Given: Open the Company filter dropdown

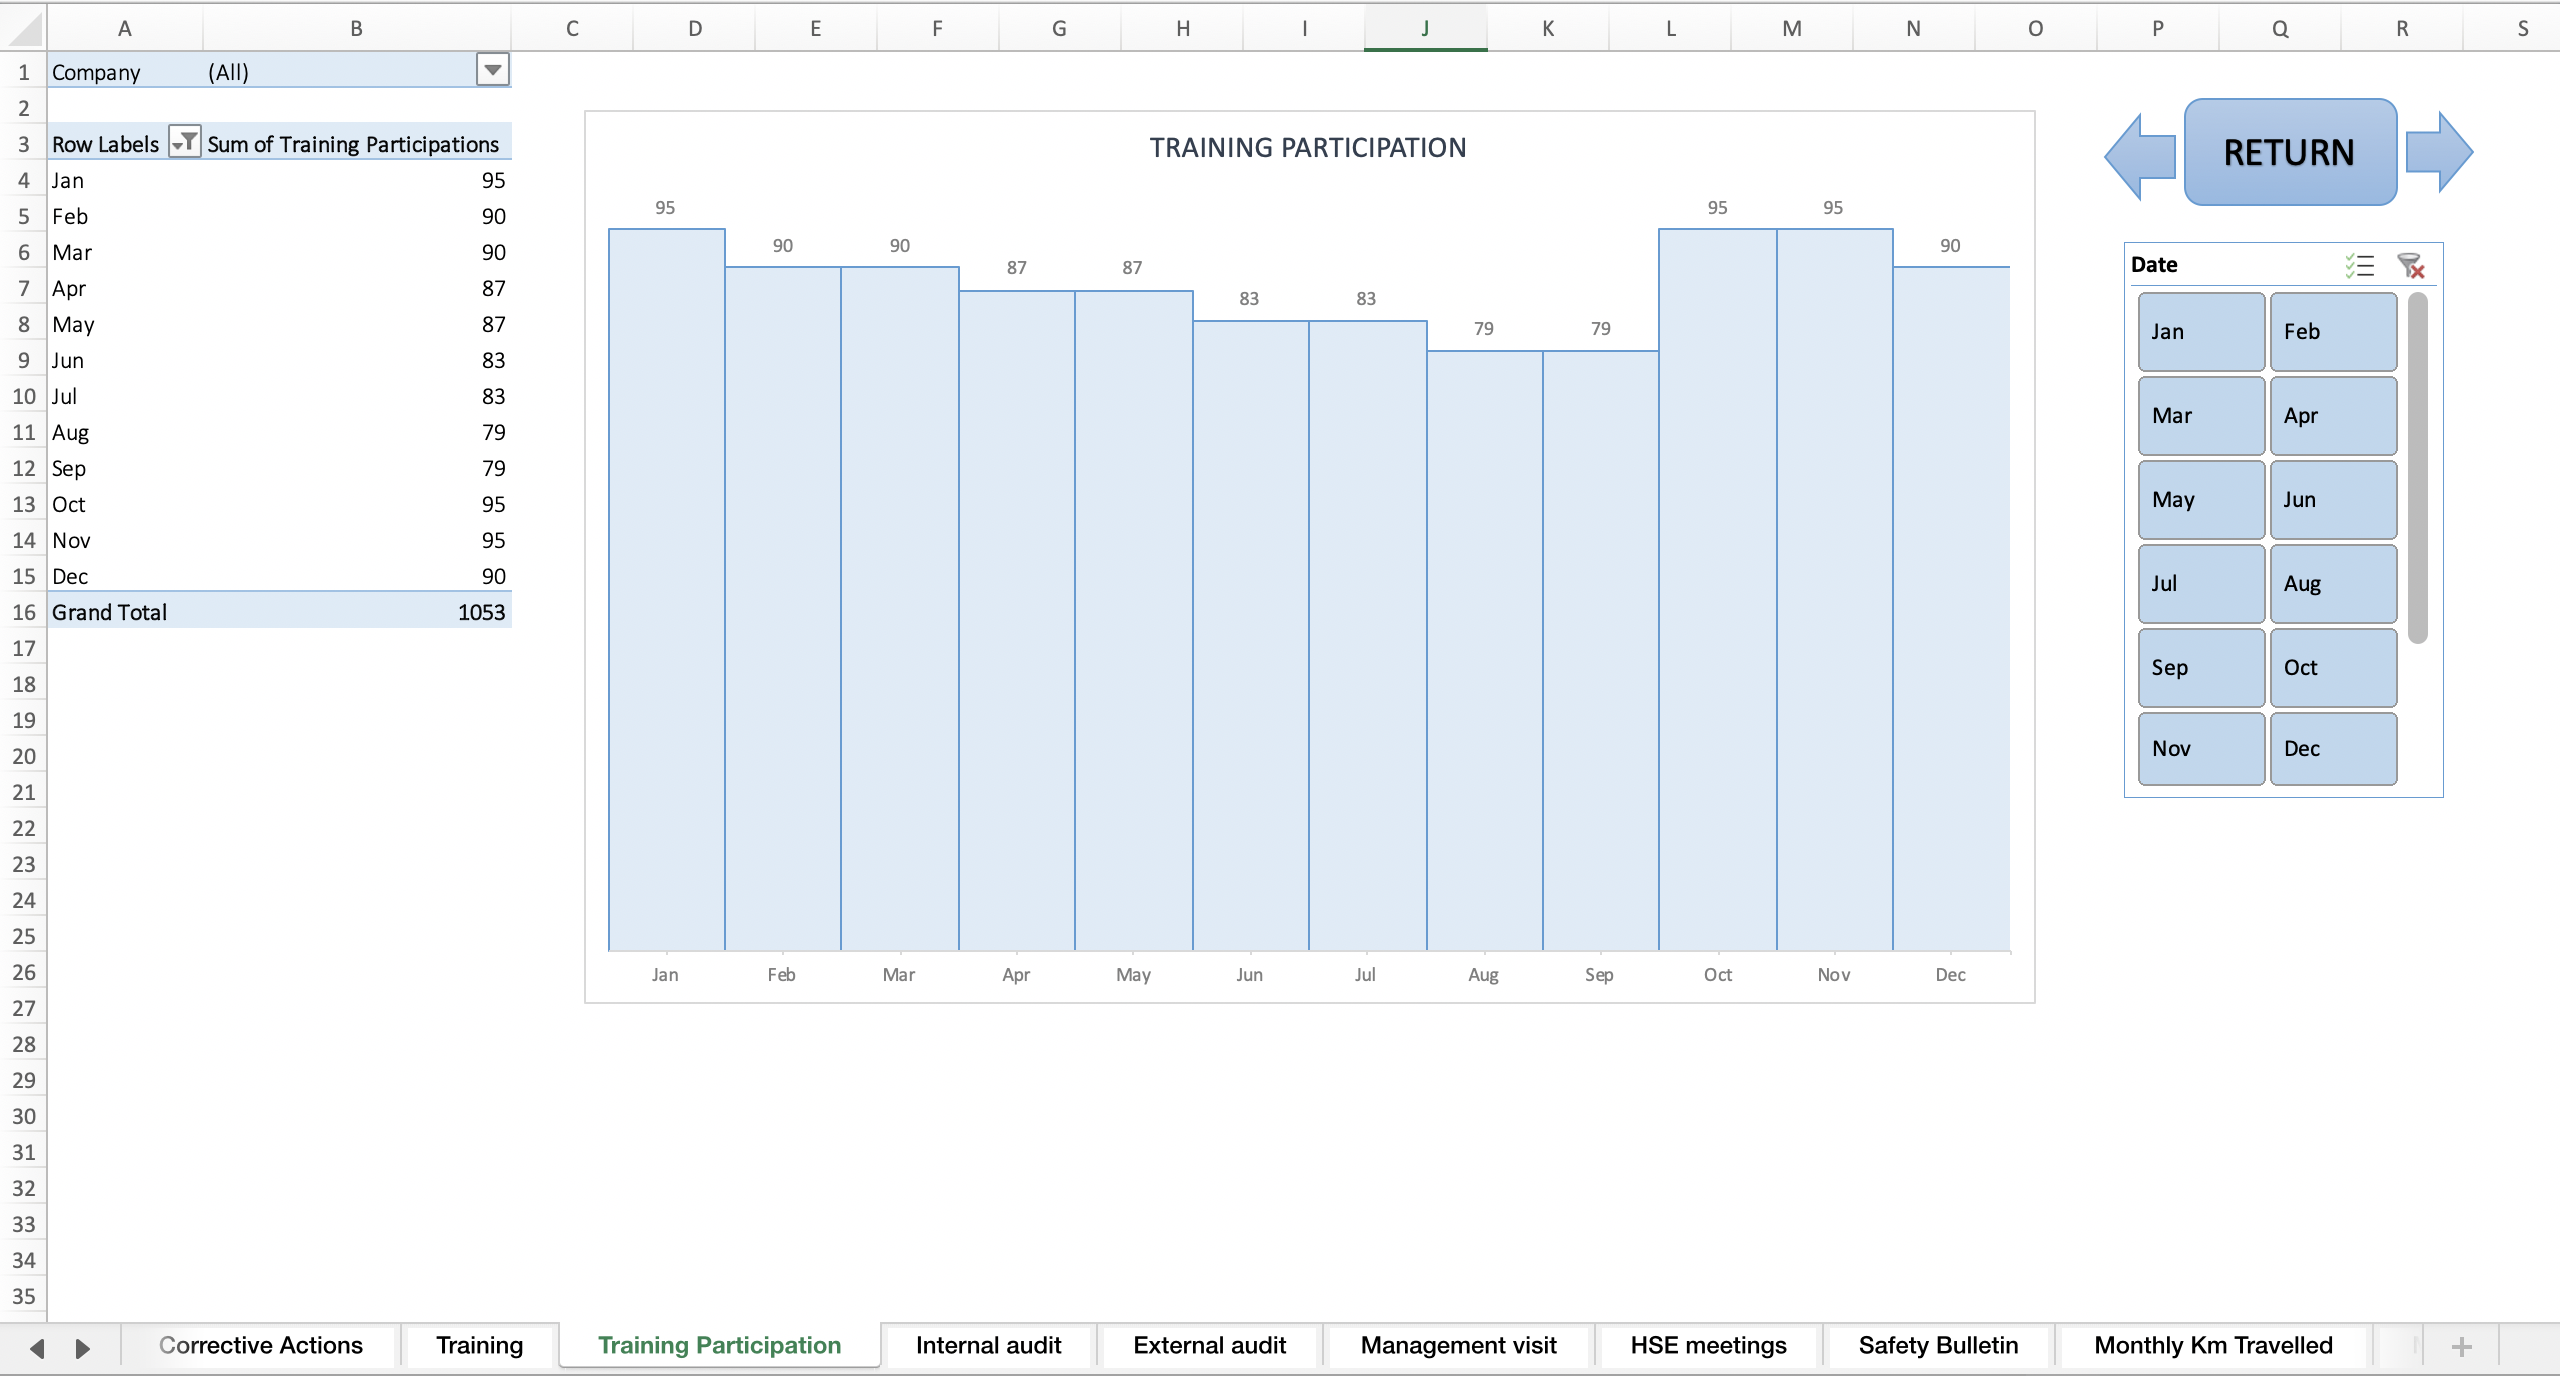Looking at the screenshot, I should click(491, 70).
